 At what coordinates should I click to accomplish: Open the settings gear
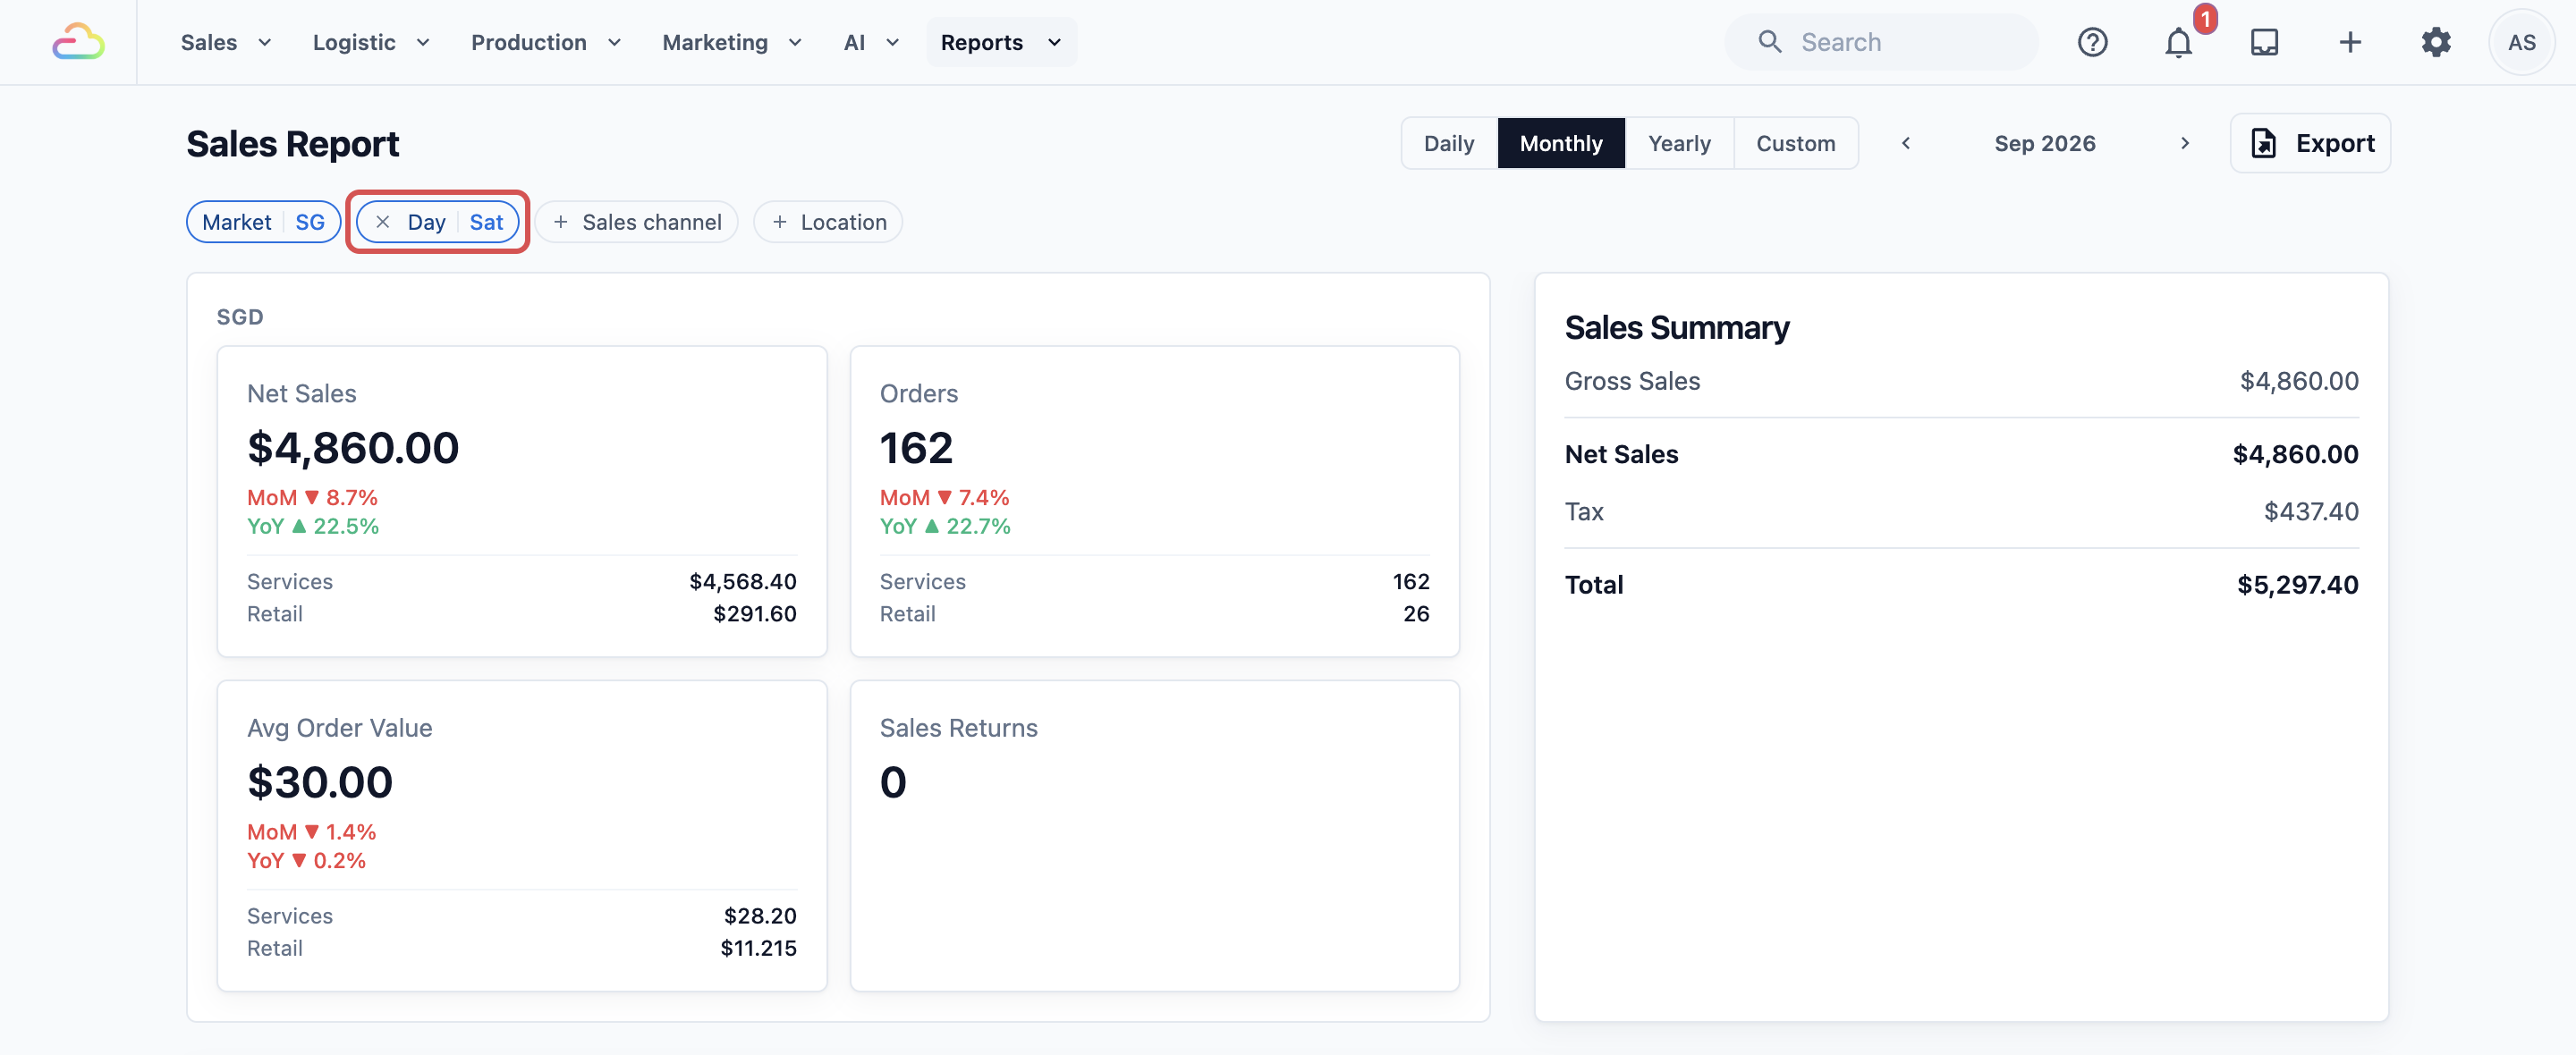2436,42
